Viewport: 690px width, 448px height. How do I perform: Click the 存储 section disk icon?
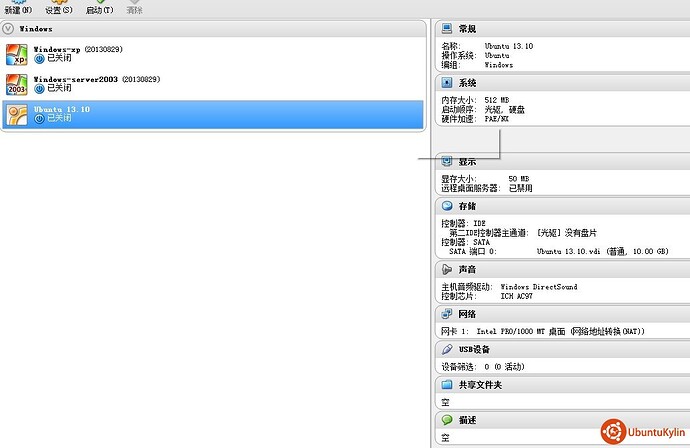pos(447,206)
